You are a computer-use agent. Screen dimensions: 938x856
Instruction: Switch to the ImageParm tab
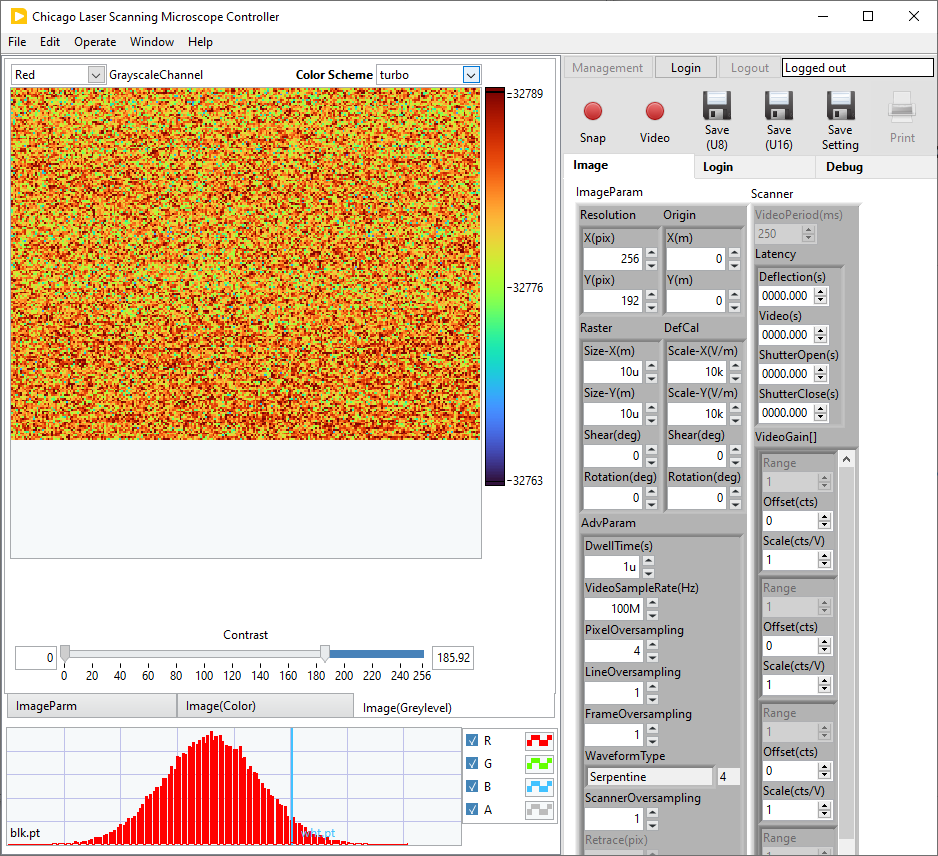click(92, 706)
